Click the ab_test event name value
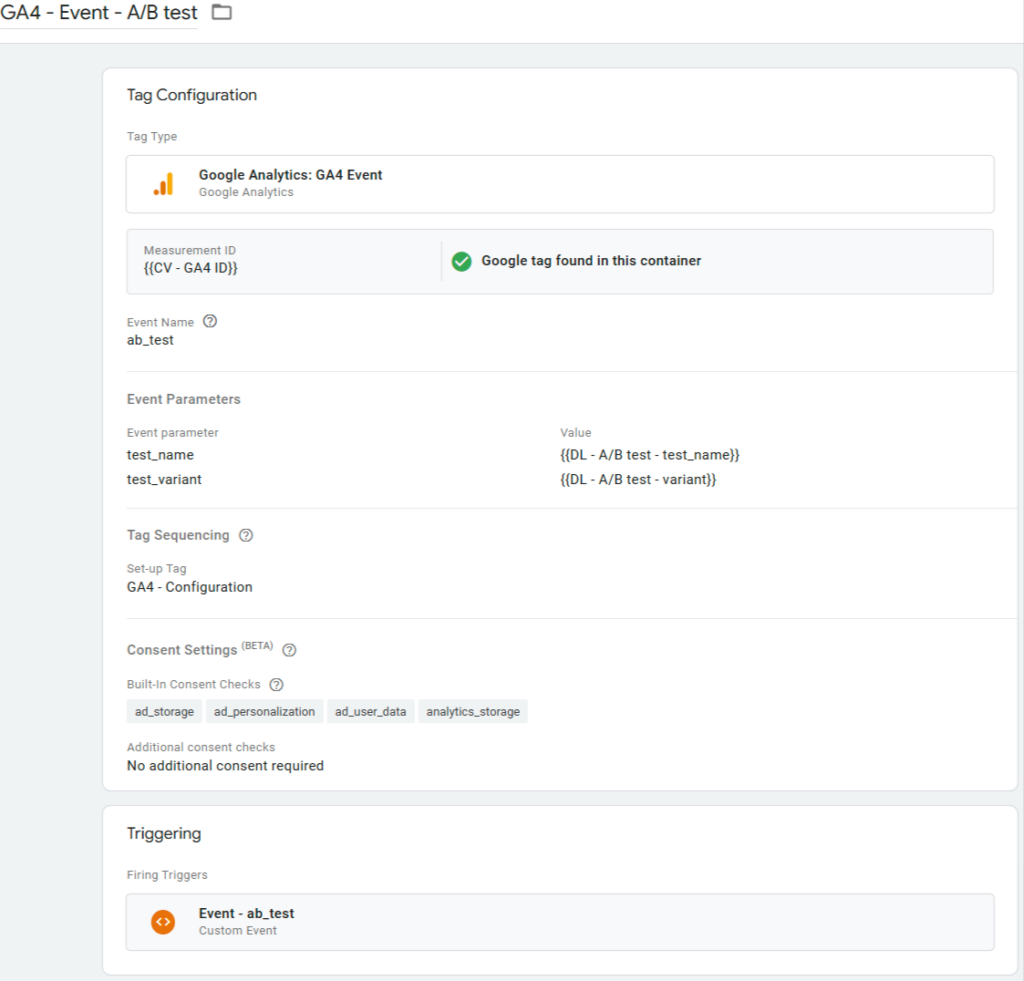The height and width of the screenshot is (981, 1024). [x=150, y=340]
